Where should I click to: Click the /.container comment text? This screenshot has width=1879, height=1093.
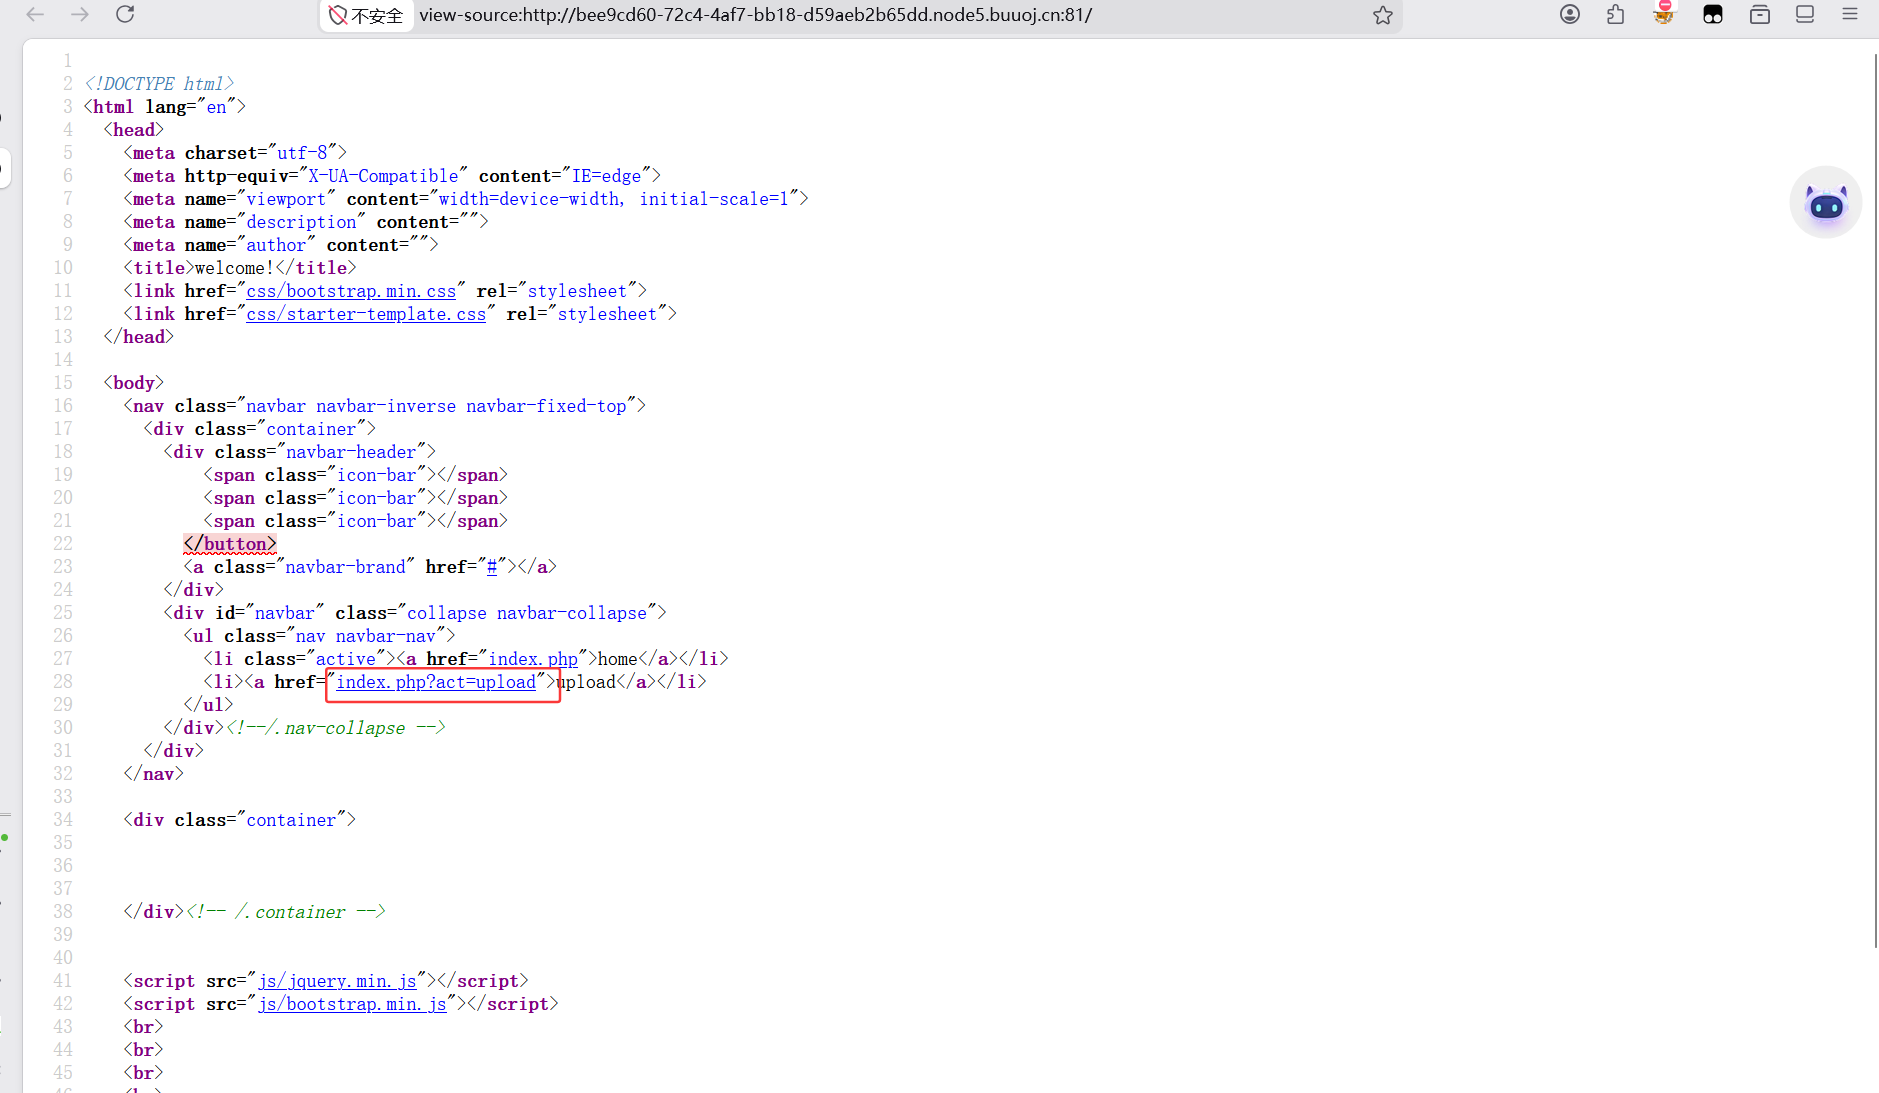point(285,912)
